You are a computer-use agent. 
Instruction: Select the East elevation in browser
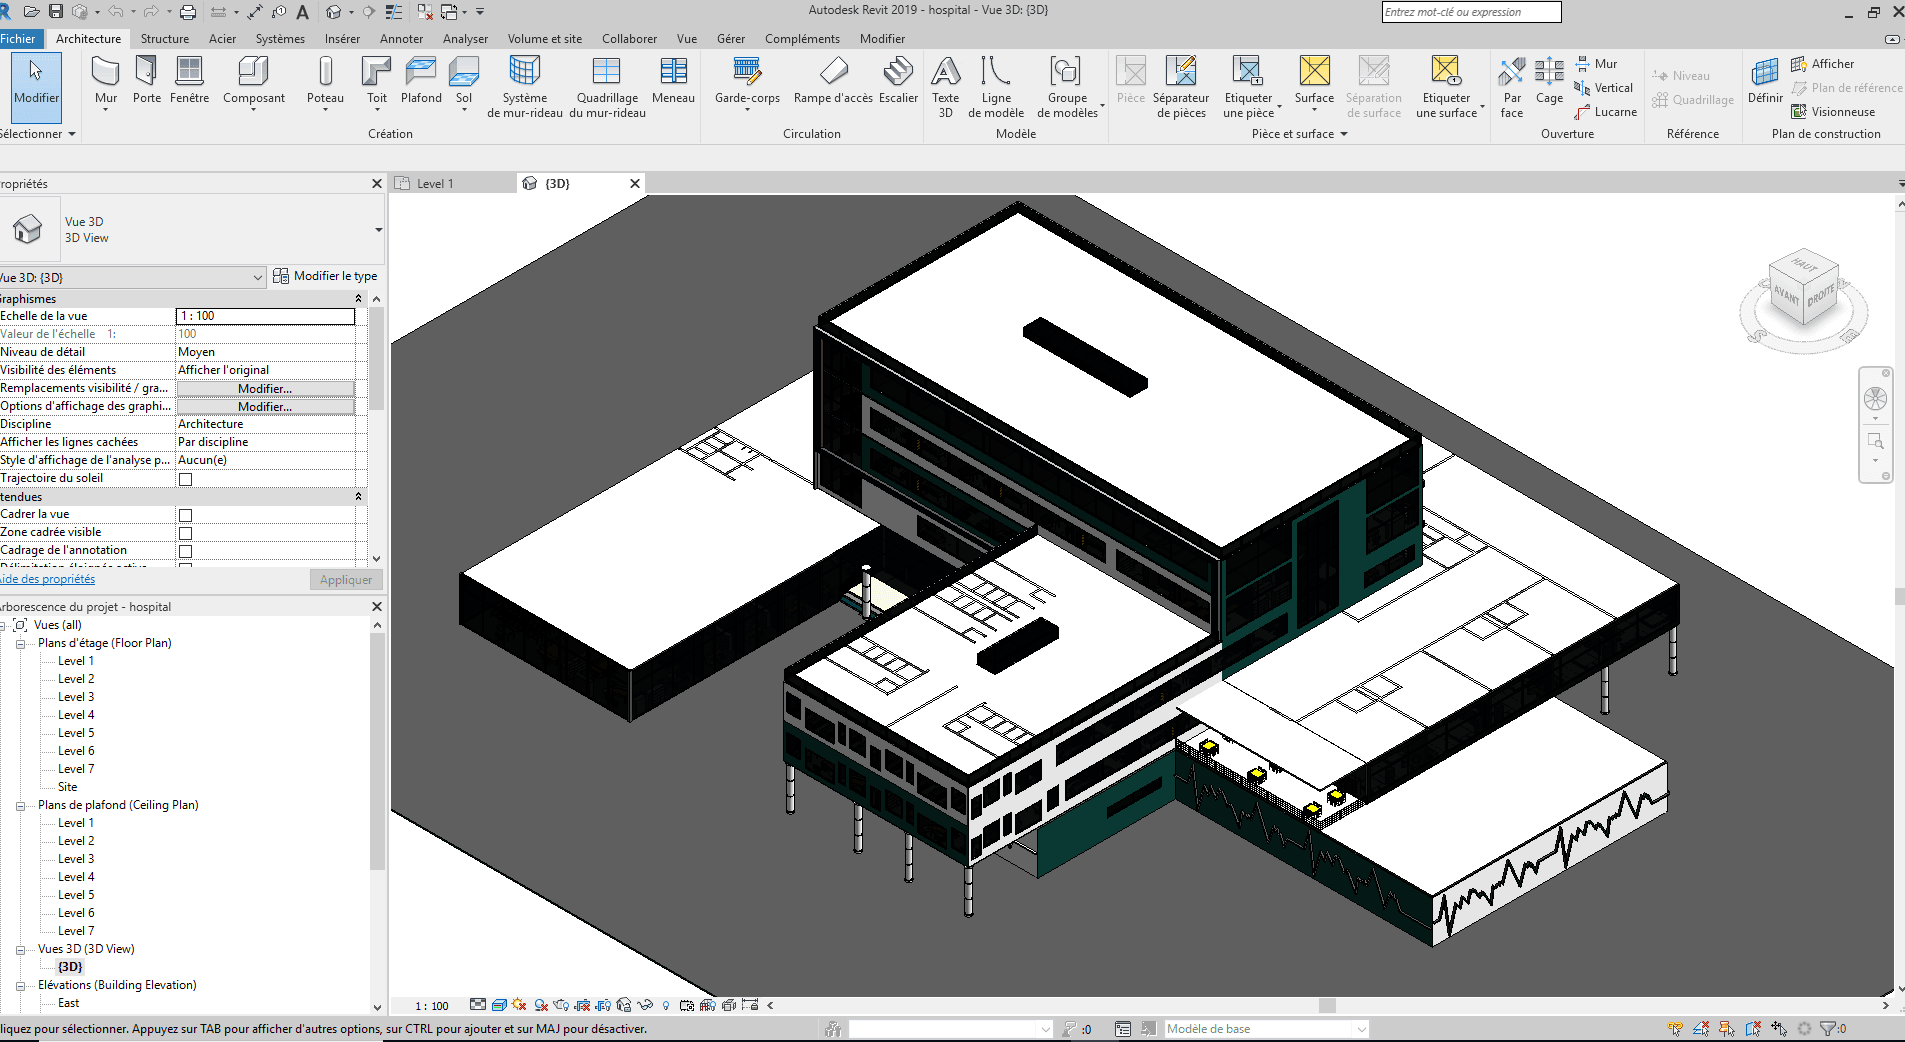pos(68,1004)
